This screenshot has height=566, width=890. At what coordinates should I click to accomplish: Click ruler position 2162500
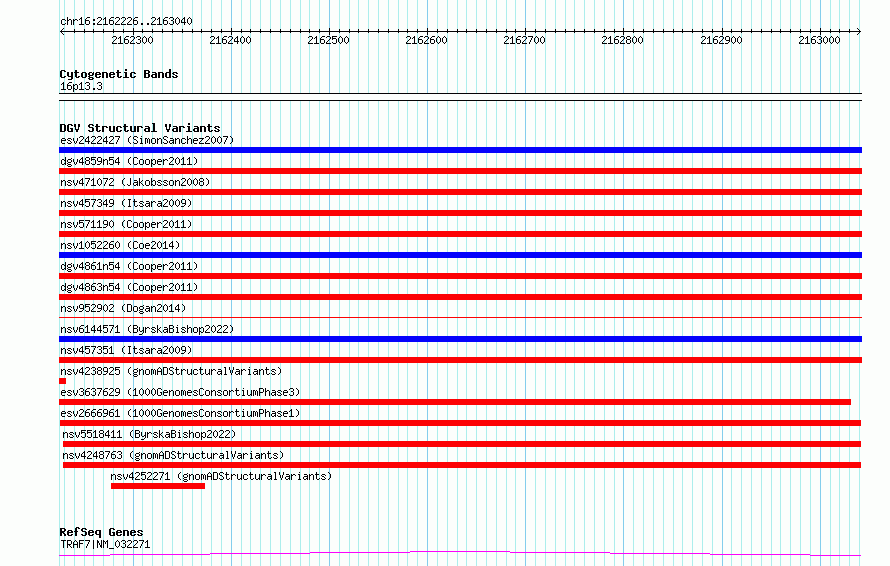tap(329, 40)
